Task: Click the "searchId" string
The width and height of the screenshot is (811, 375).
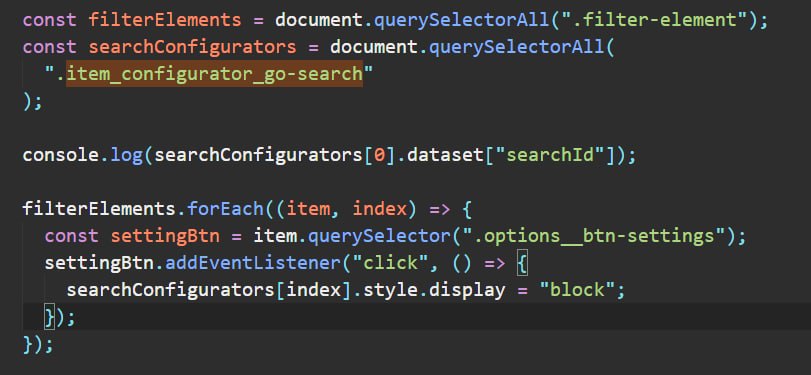Action: pos(551,155)
